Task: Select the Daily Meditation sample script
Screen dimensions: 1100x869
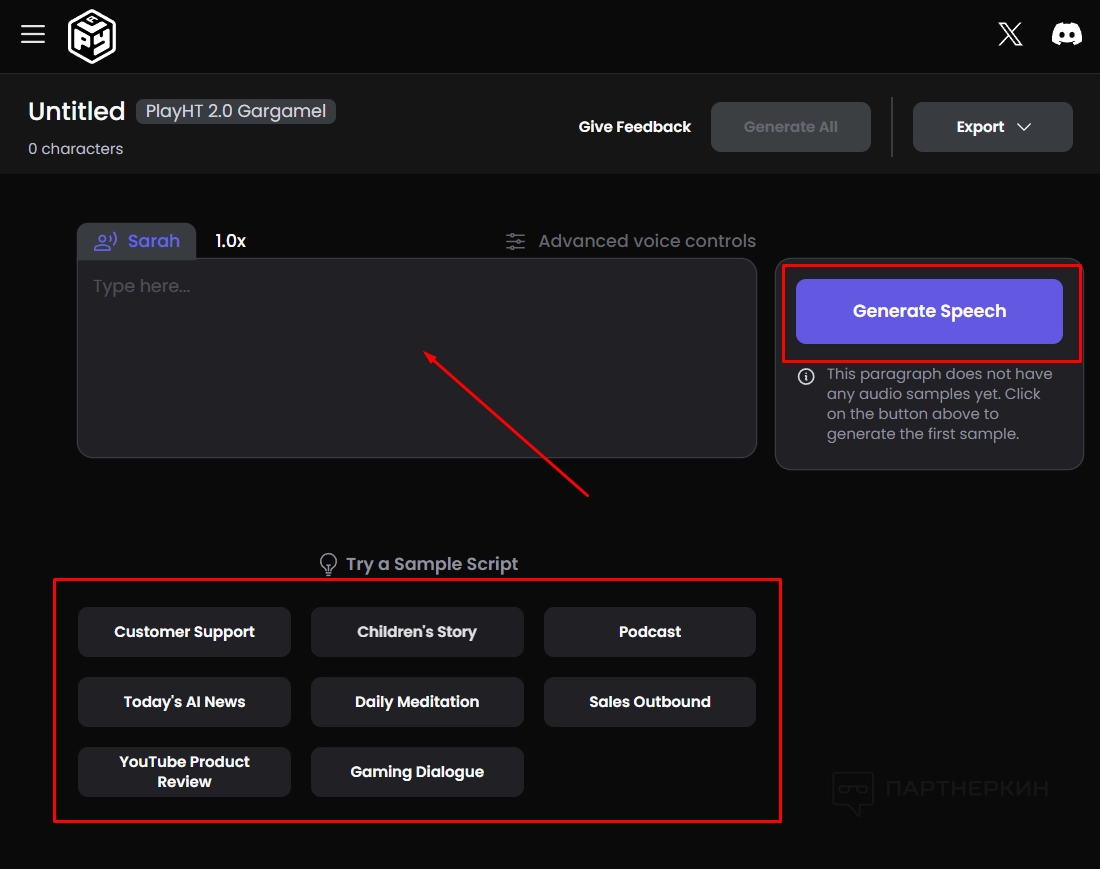Action: [417, 702]
